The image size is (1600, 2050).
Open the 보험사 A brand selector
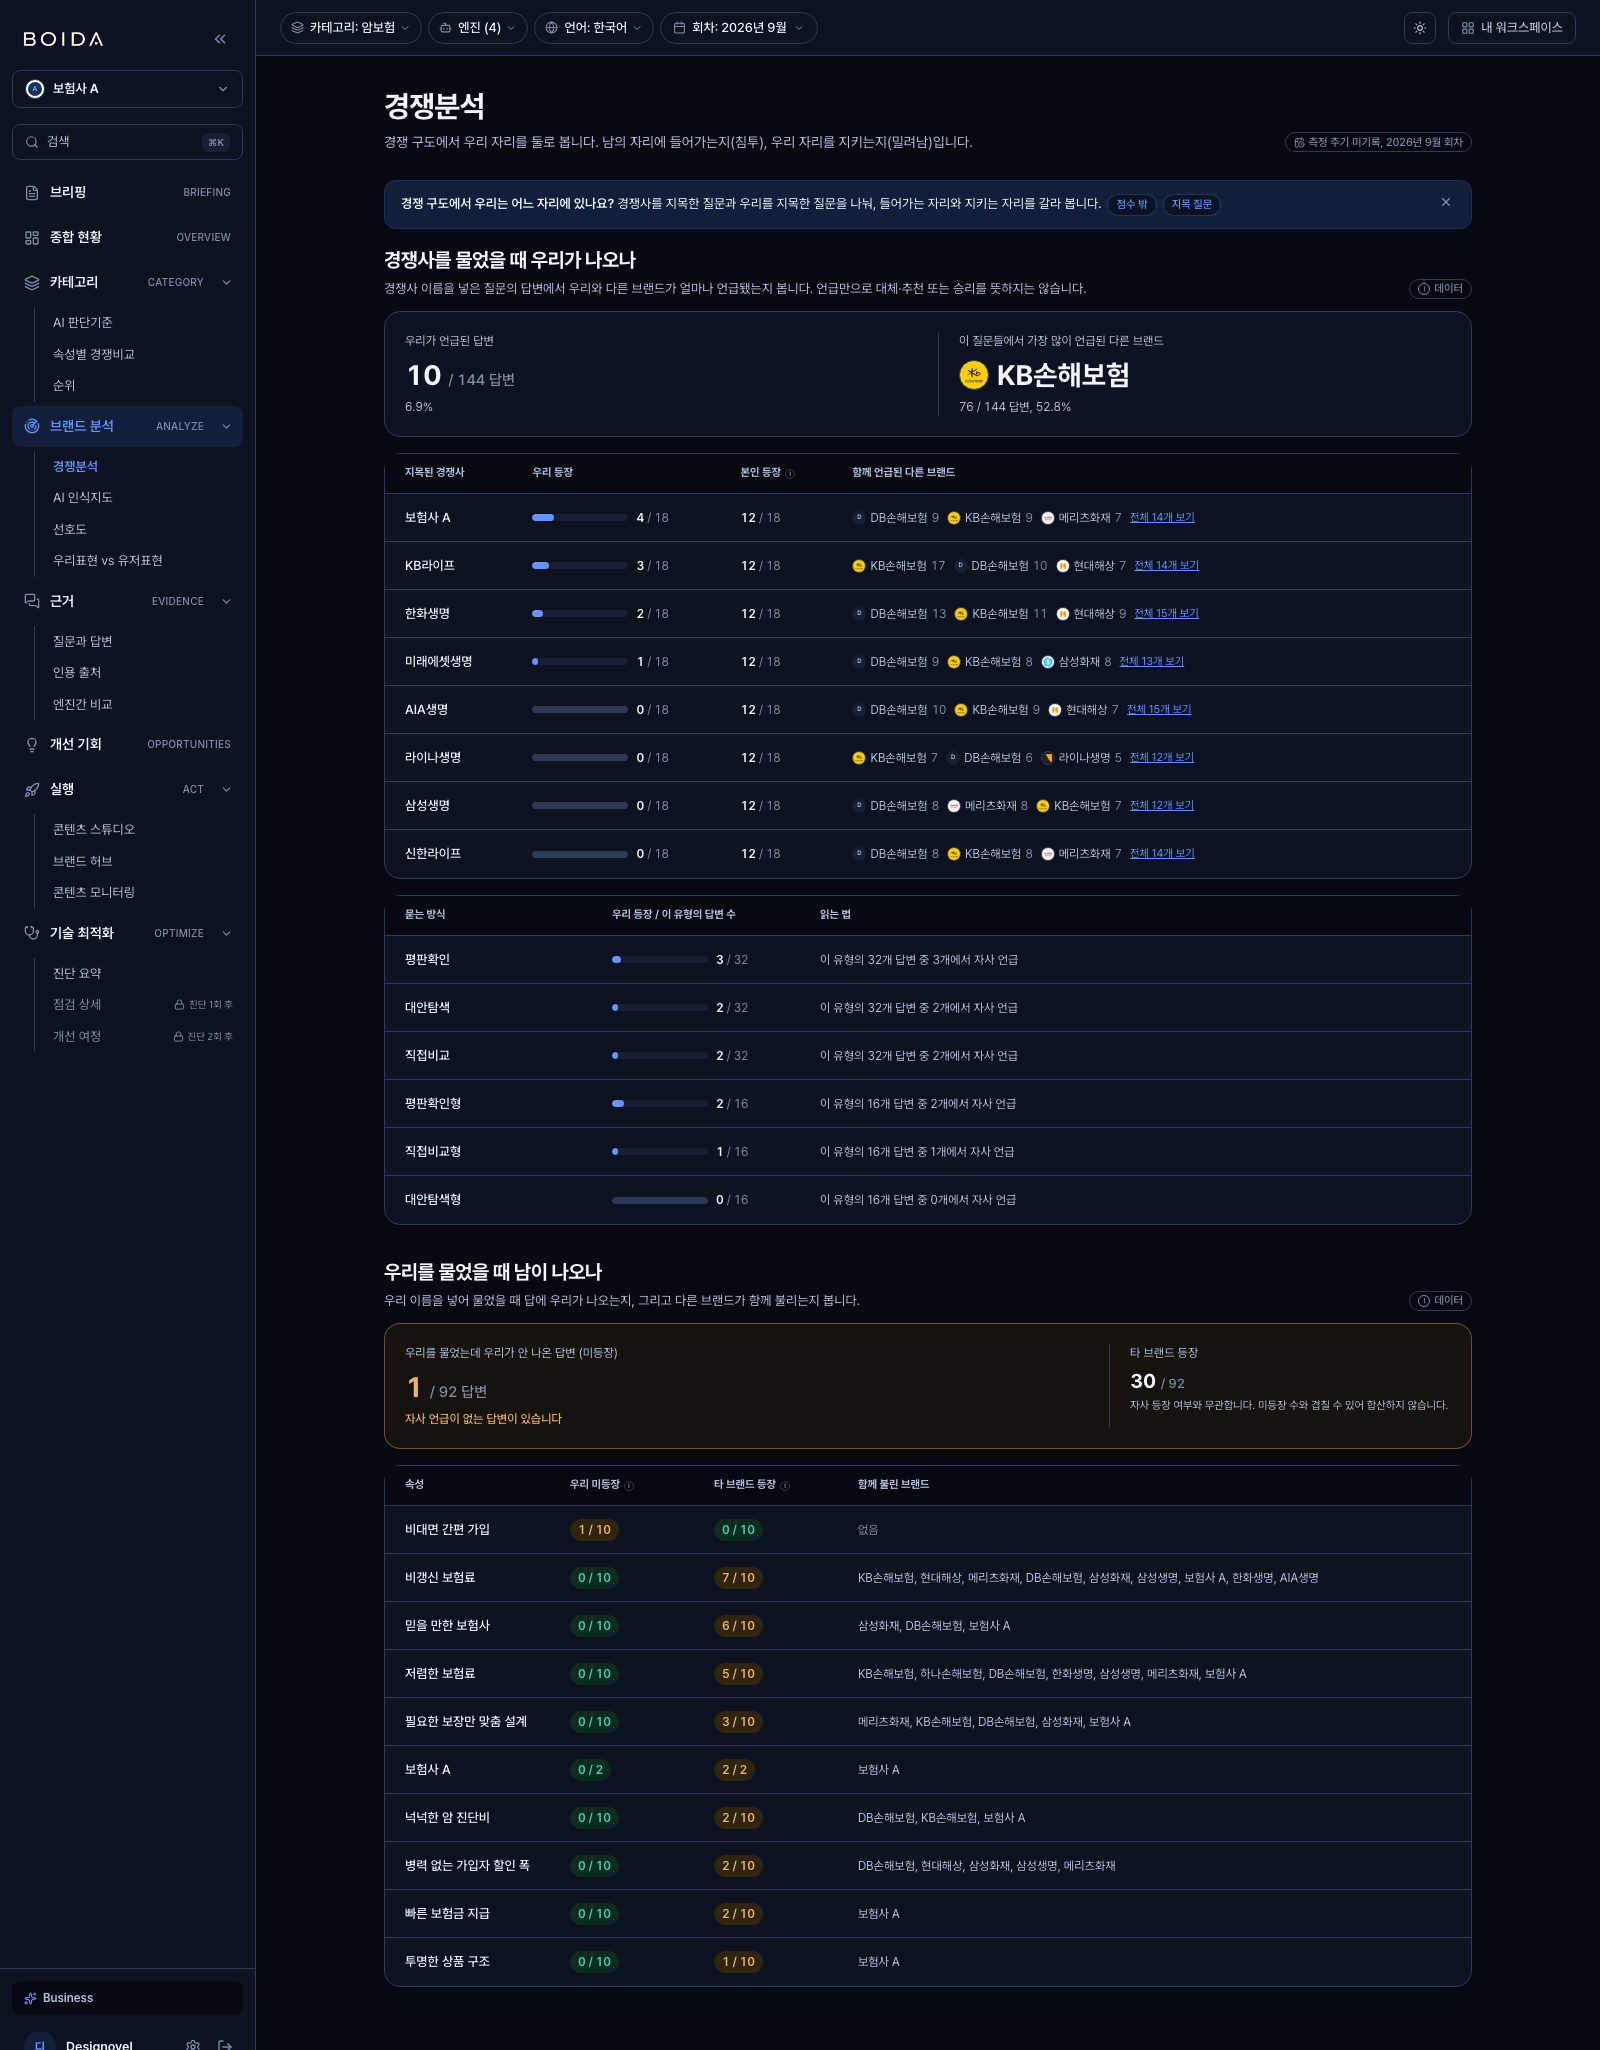pos(127,89)
